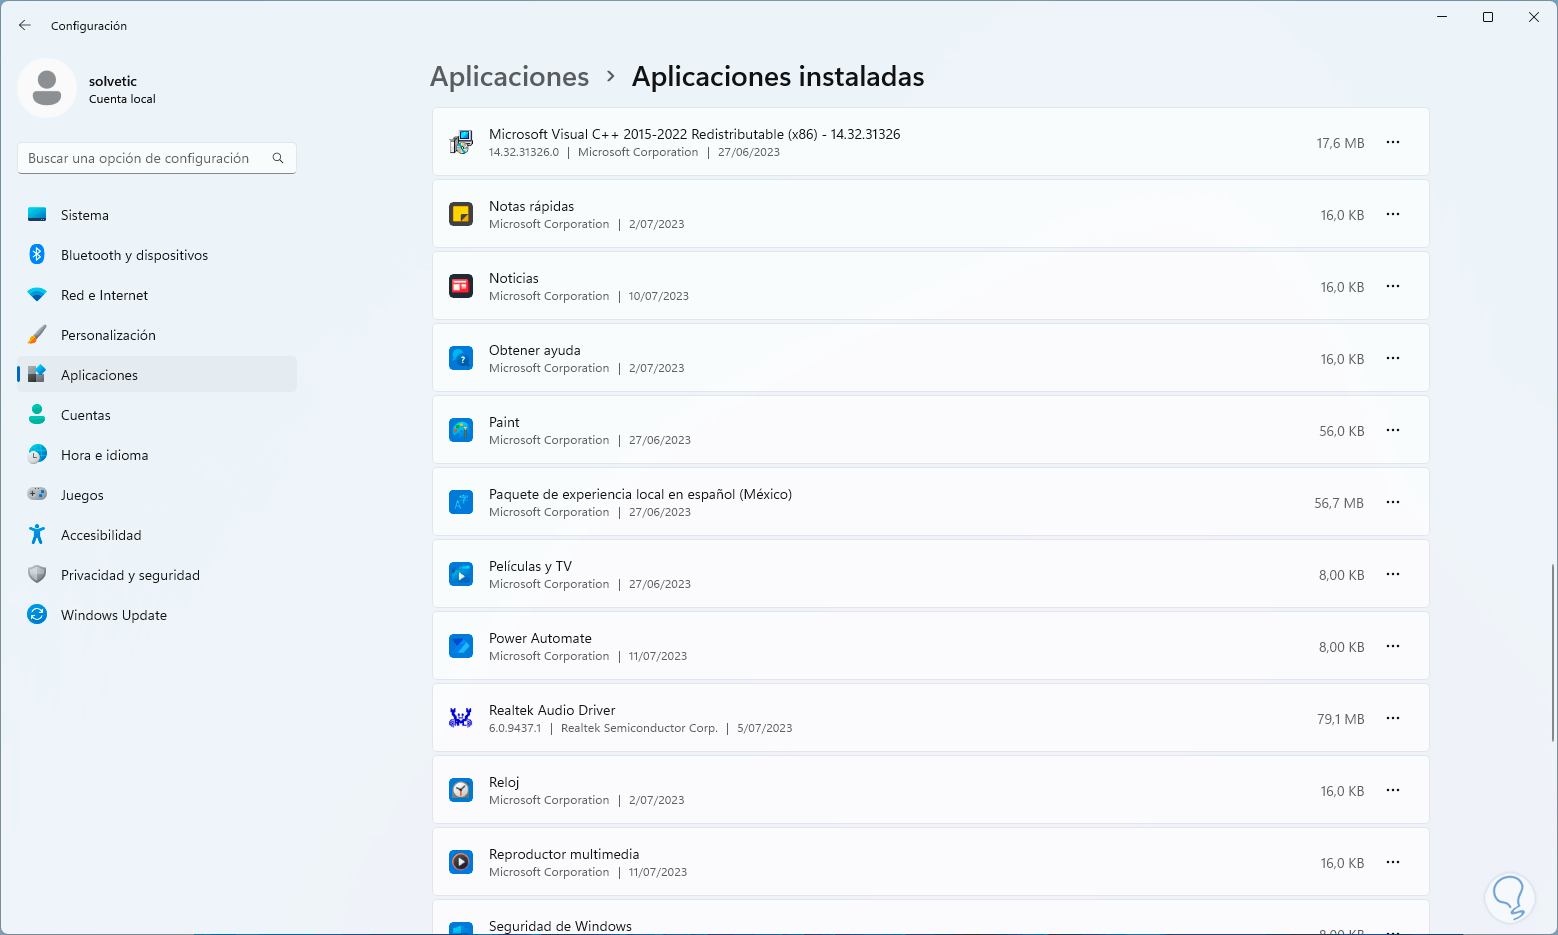Click the Realtek Audio Driver icon
Viewport: 1558px width, 935px height.
point(461,719)
